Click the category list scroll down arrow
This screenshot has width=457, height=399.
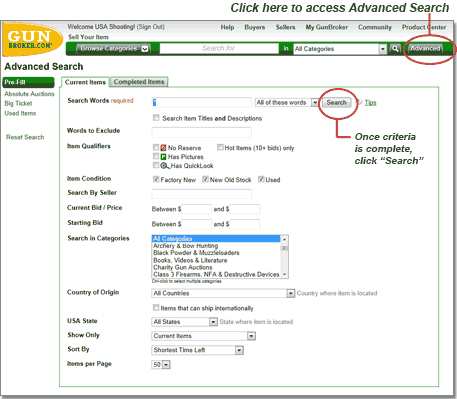[x=284, y=274]
